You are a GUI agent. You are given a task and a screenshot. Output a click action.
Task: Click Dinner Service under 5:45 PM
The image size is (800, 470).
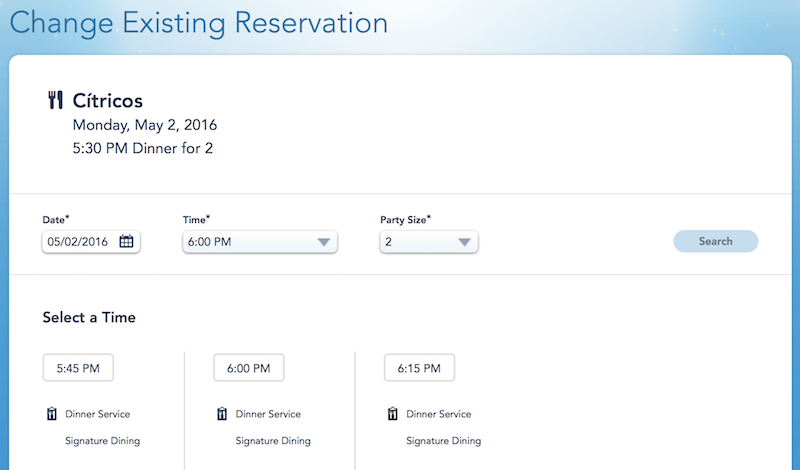(x=97, y=414)
